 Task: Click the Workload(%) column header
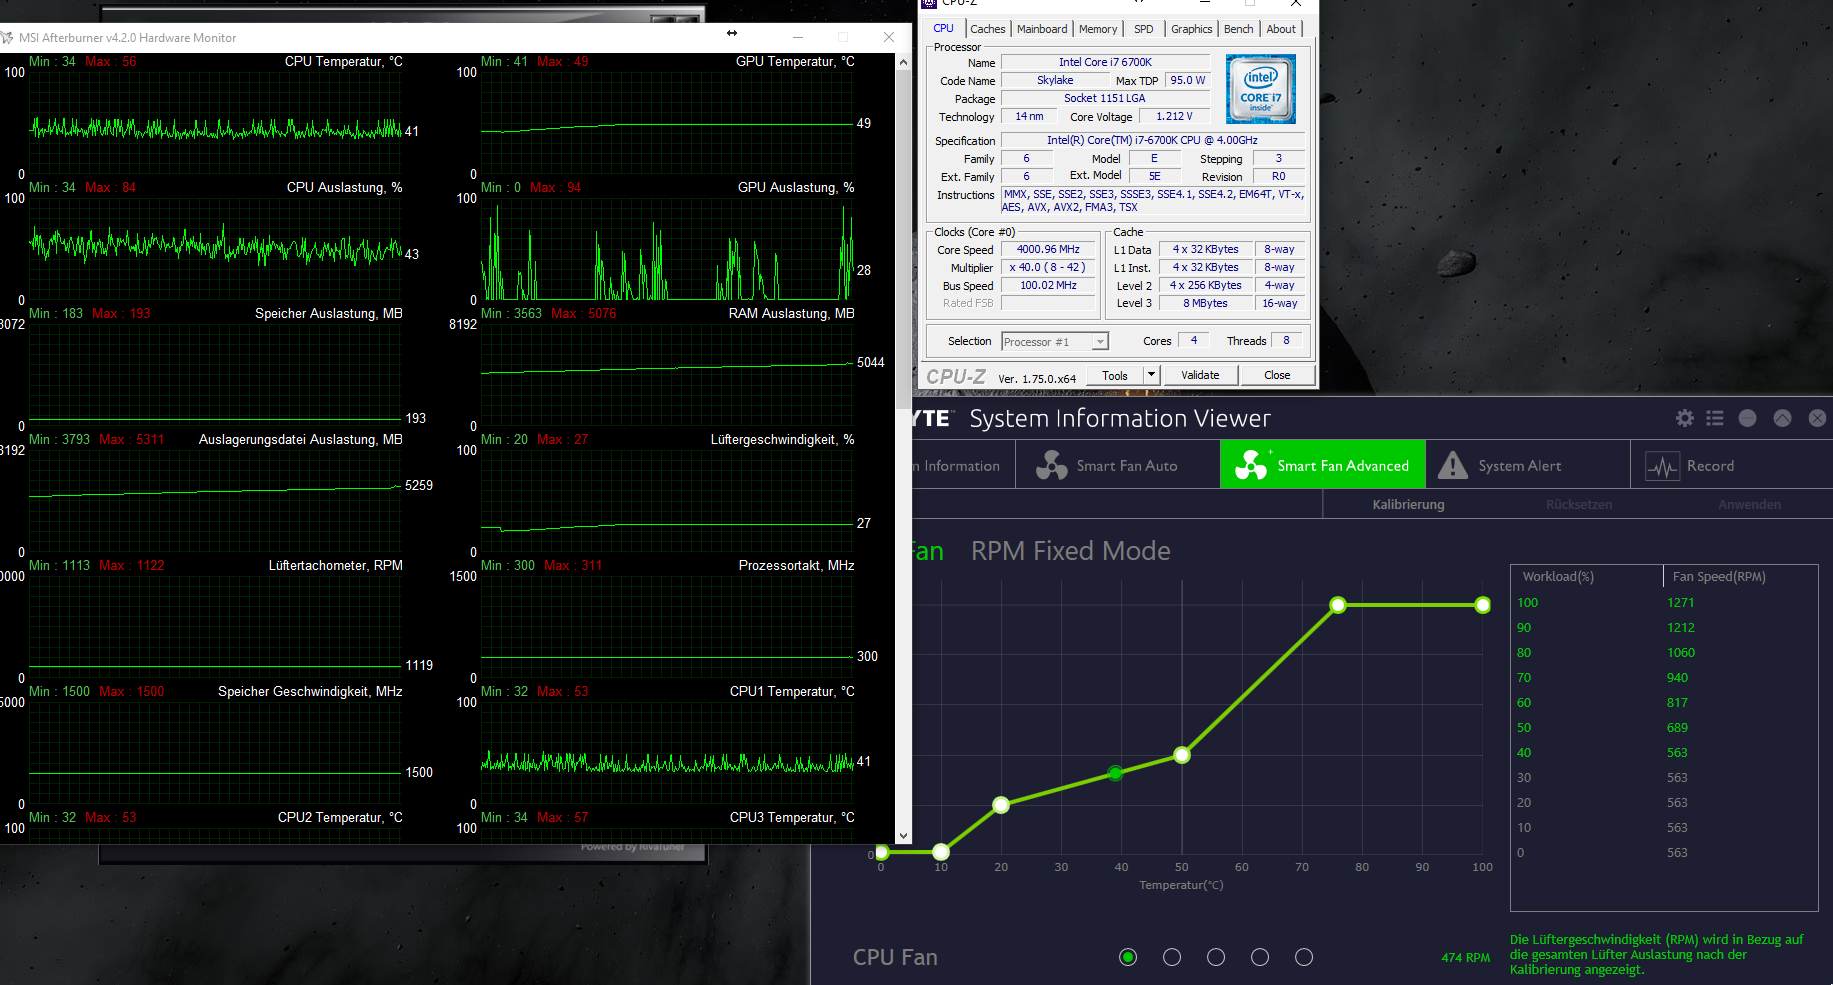[x=1558, y=577]
